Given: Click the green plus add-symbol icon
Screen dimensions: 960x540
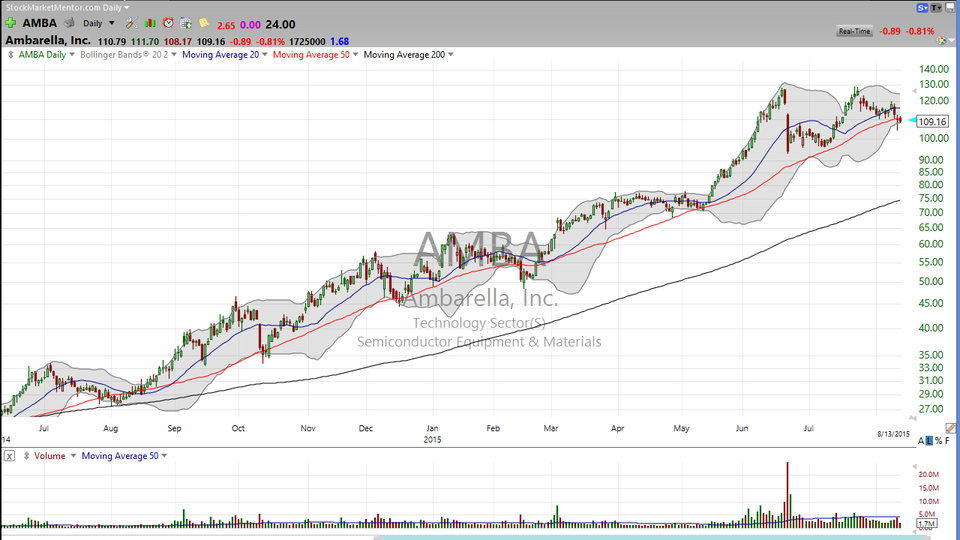Looking at the screenshot, I should point(10,23).
